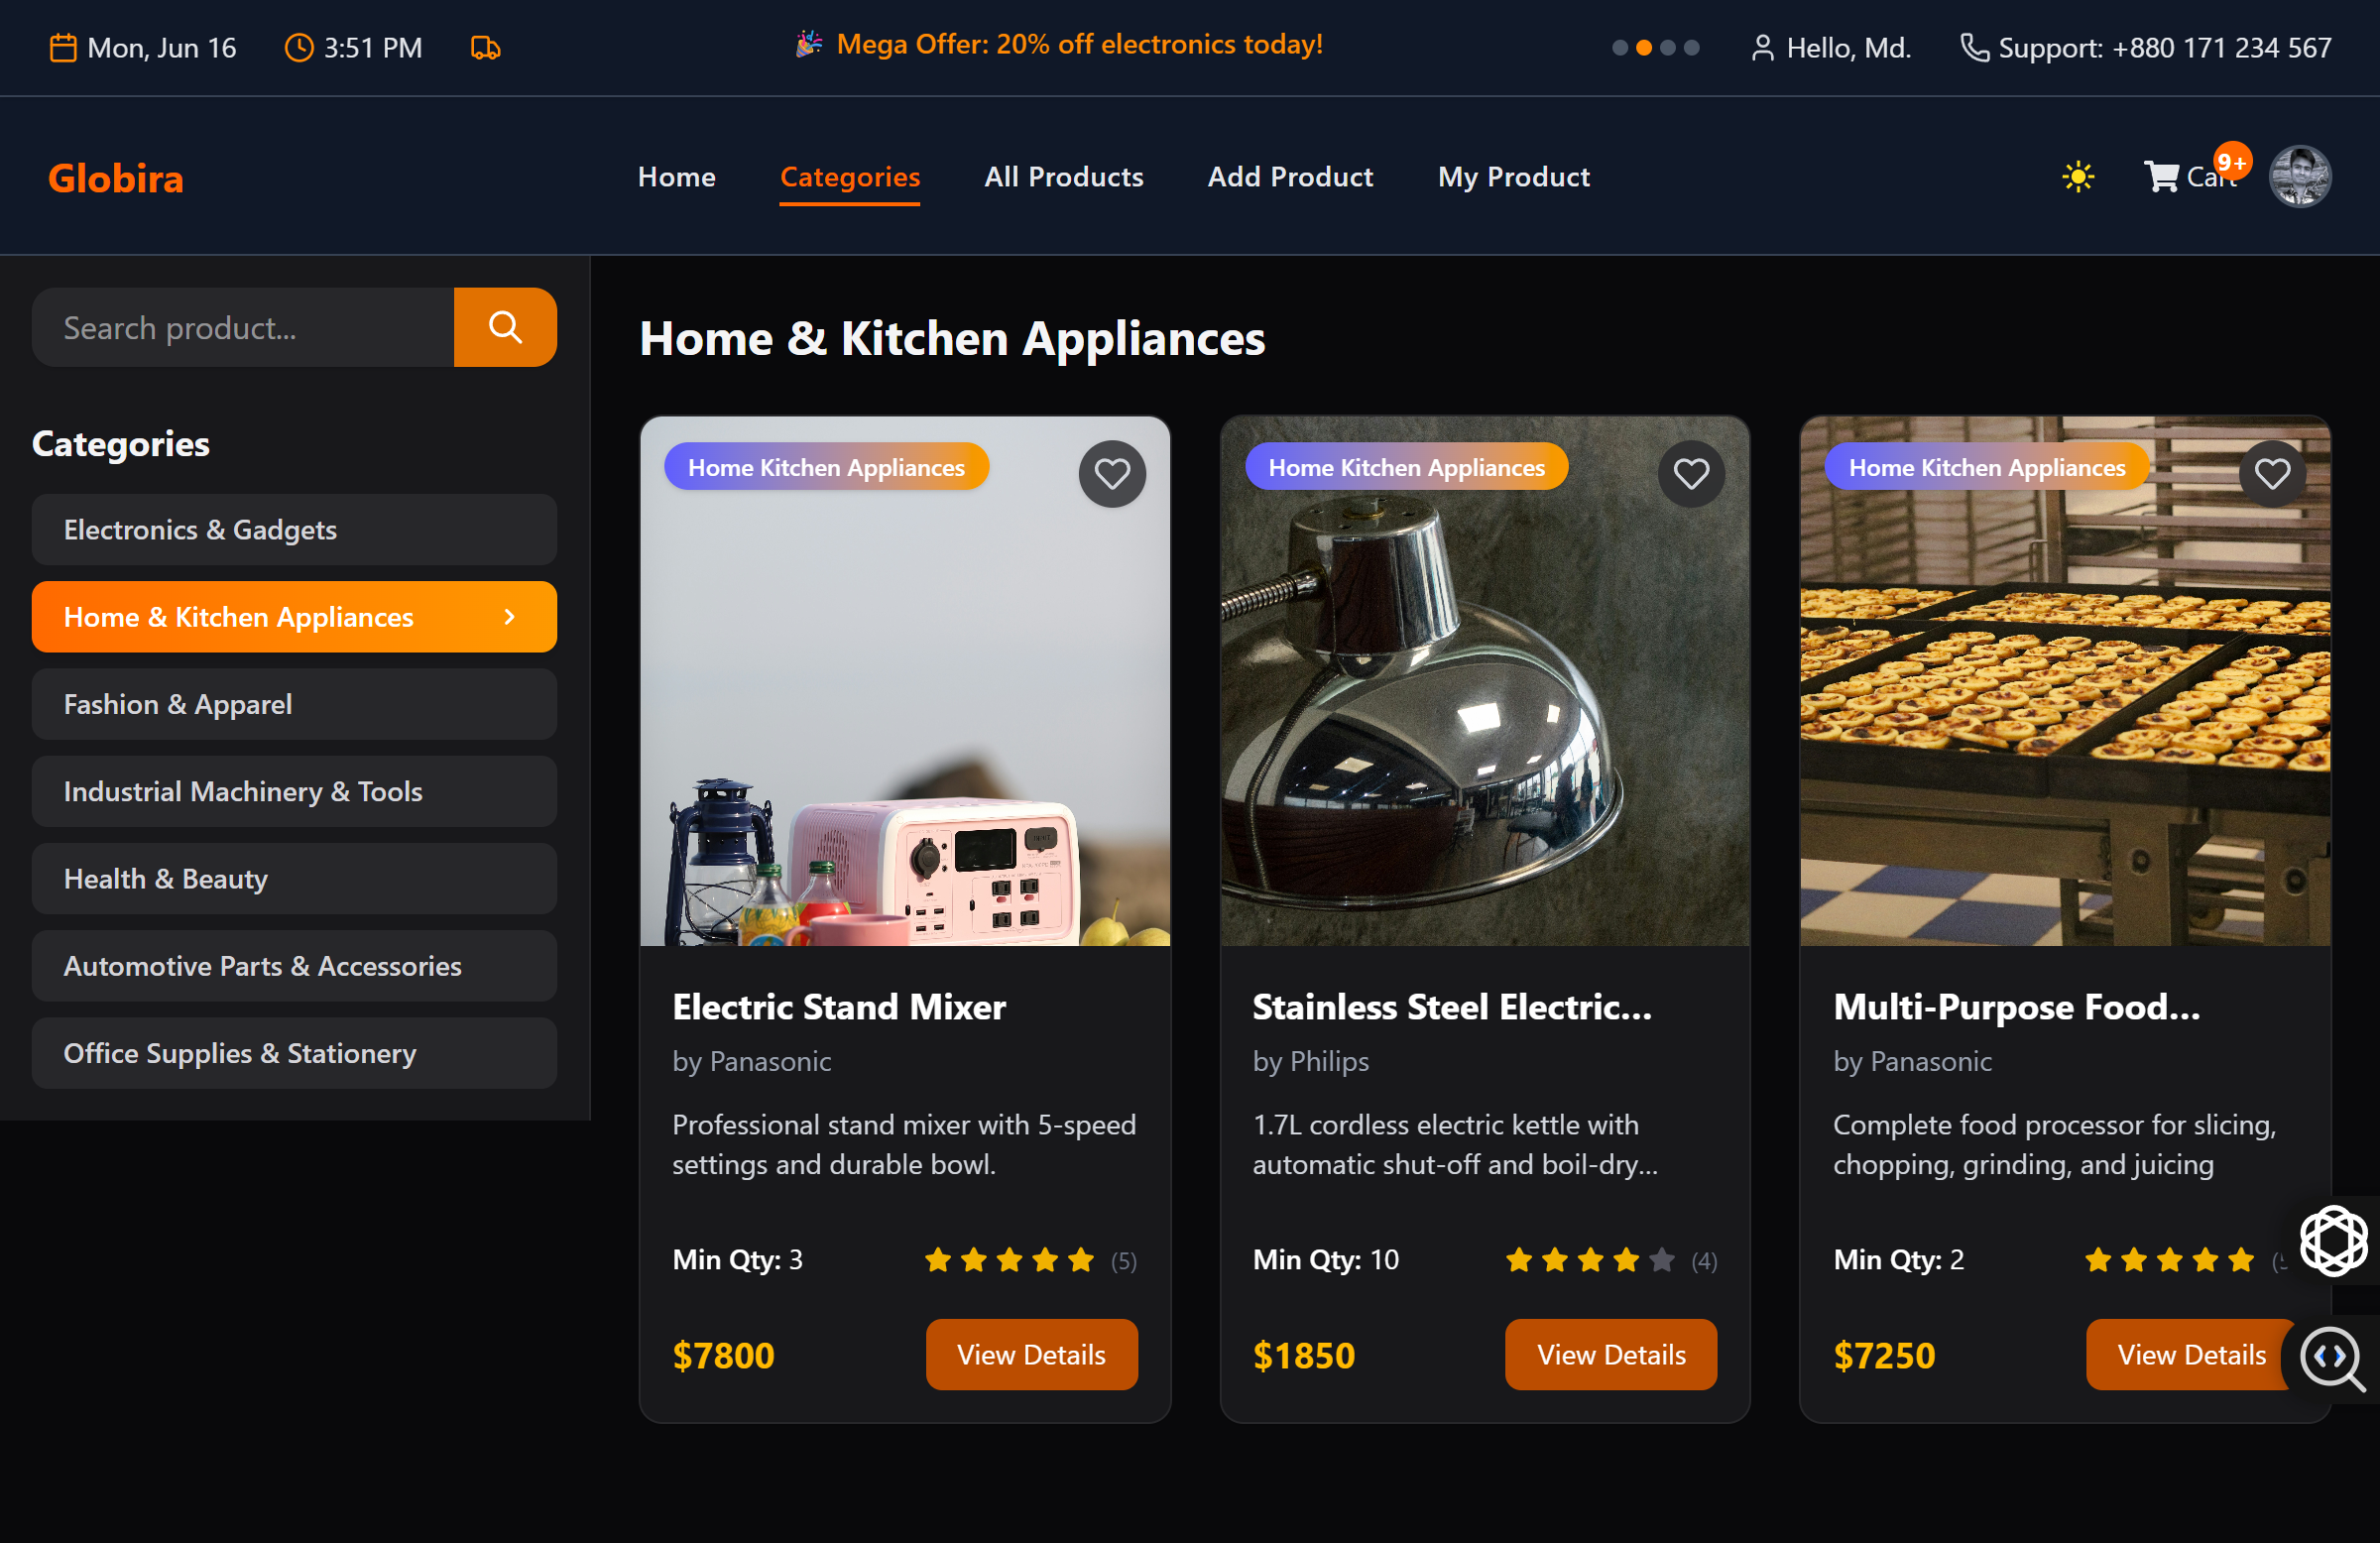Click the floating knot-logo assistant icon

pyautogui.click(x=2333, y=1241)
